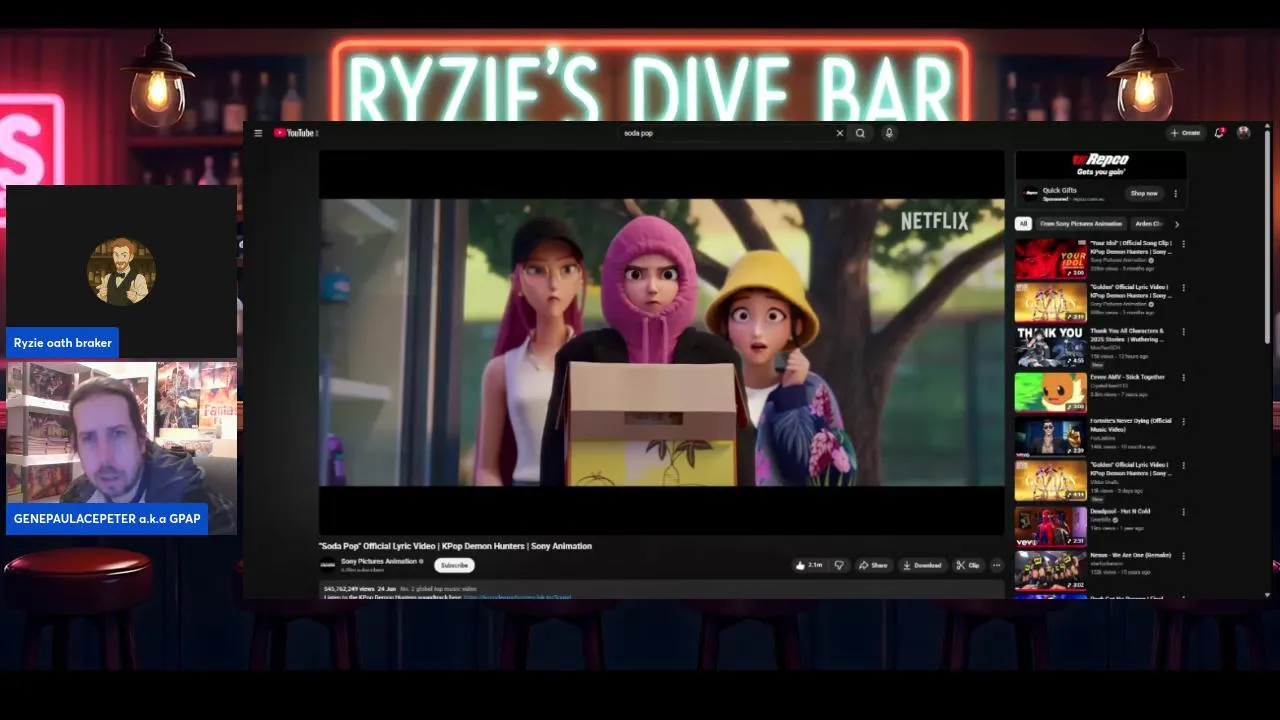The width and height of the screenshot is (1280, 720).
Task: Click the YouTube logo home link
Action: click(x=295, y=133)
